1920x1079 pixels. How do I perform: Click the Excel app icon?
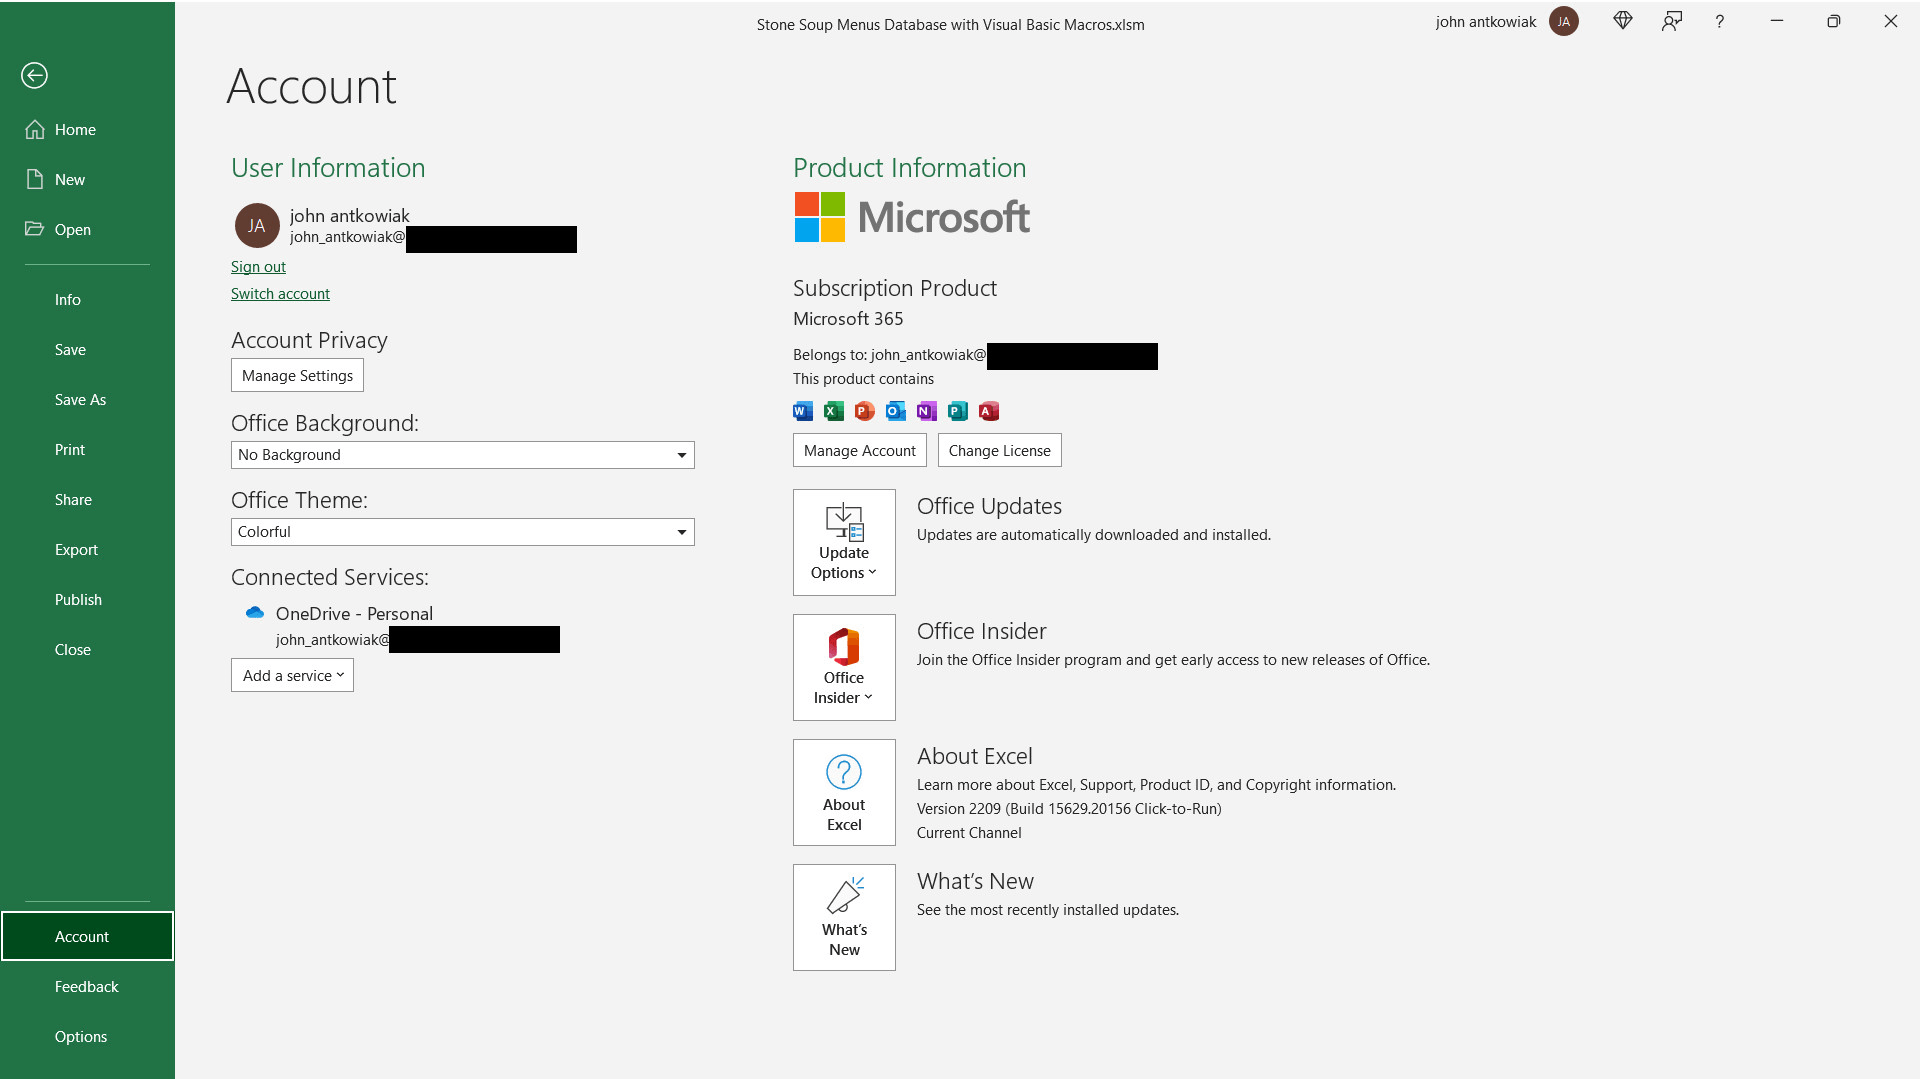[x=834, y=411]
